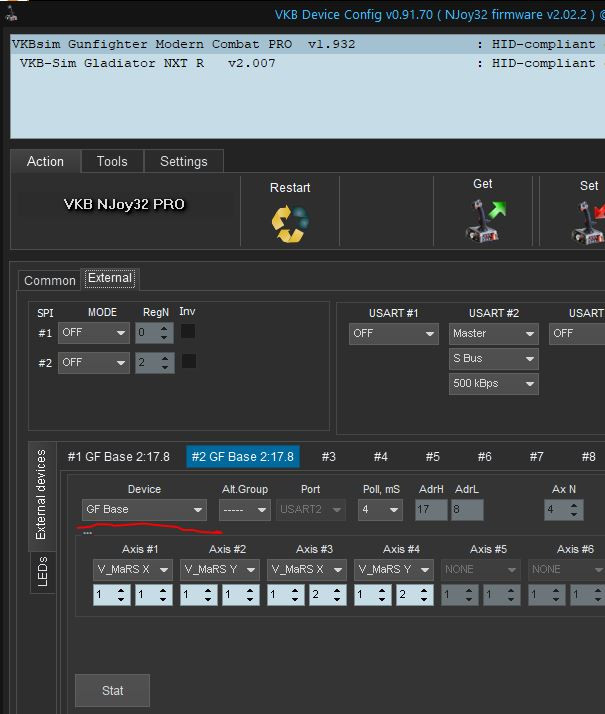This screenshot has width=605, height=714.
Task: Increase the Ax N stepper value
Action: (574, 505)
